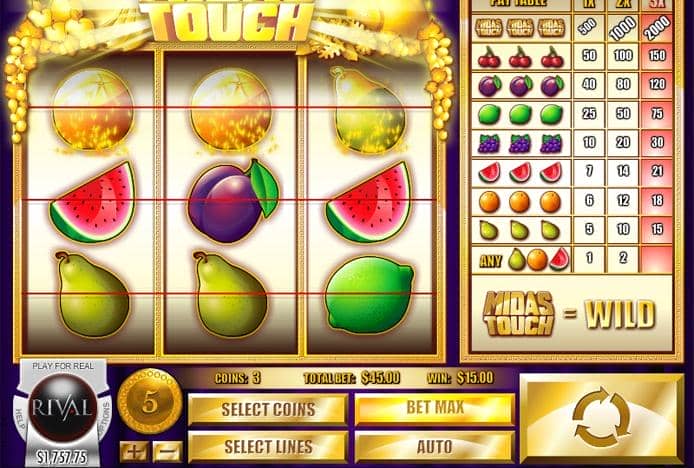Decrease coin value with the minus button
Screen dimensions: 694x468
[167, 452]
